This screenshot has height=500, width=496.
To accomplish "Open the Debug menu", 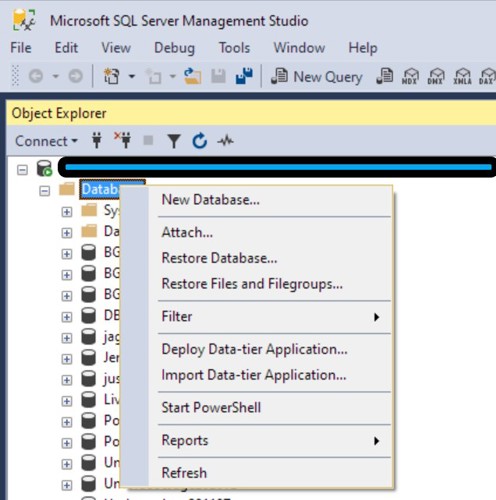I will [174, 48].
